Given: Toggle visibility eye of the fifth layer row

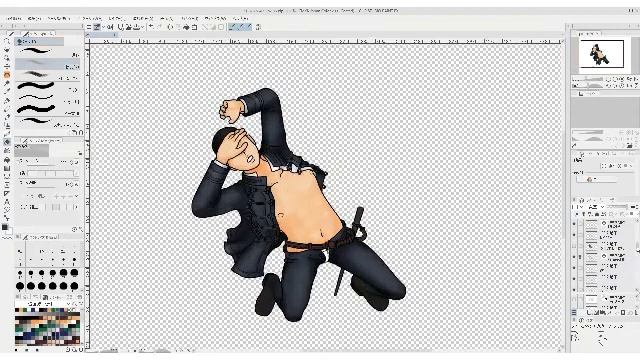Looking at the screenshot, I should pyautogui.click(x=574, y=268).
